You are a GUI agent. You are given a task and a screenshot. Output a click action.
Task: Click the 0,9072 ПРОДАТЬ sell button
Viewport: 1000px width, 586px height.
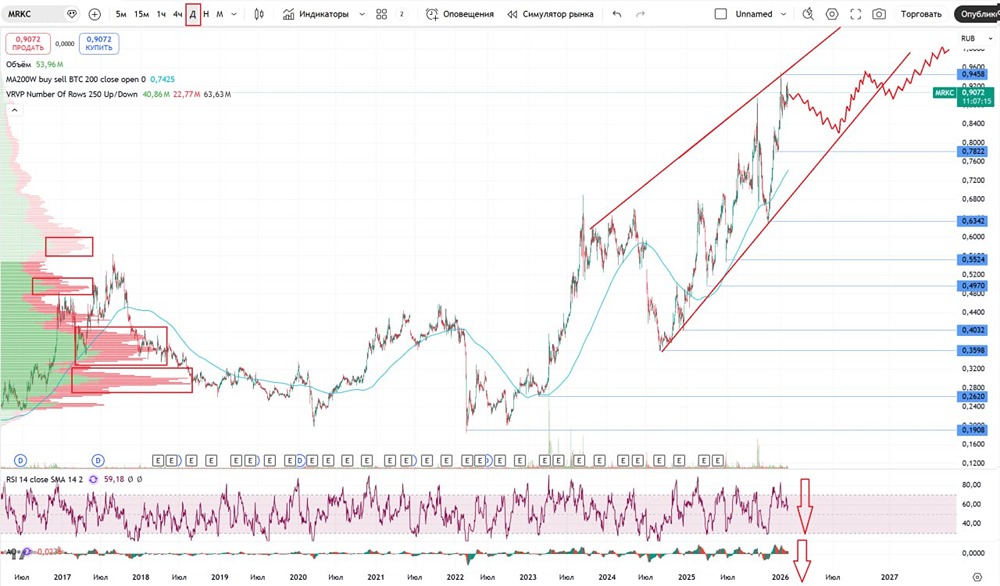(x=28, y=43)
